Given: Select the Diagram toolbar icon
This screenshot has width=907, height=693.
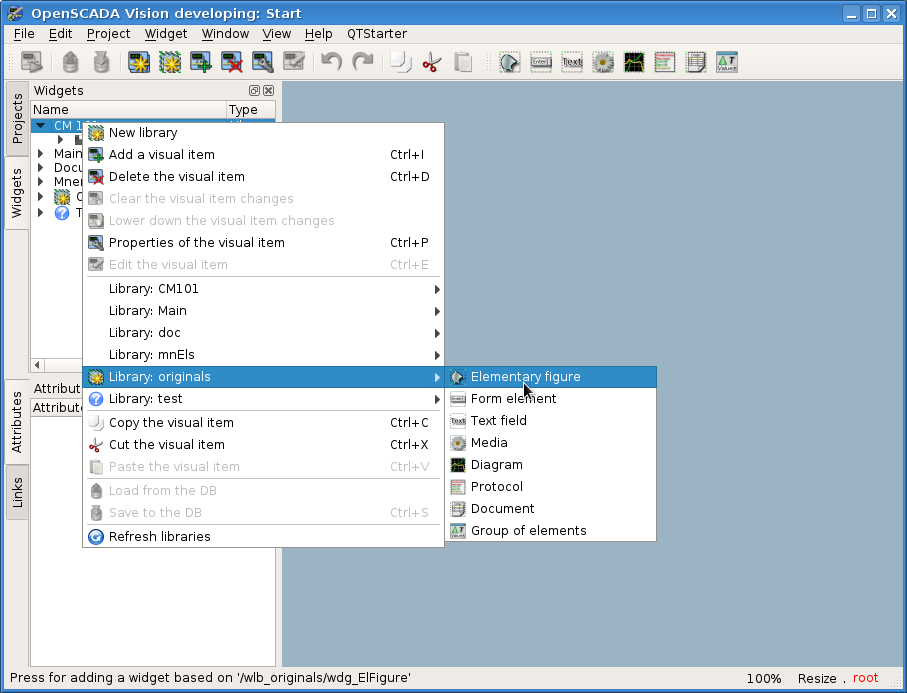Looking at the screenshot, I should pyautogui.click(x=634, y=62).
